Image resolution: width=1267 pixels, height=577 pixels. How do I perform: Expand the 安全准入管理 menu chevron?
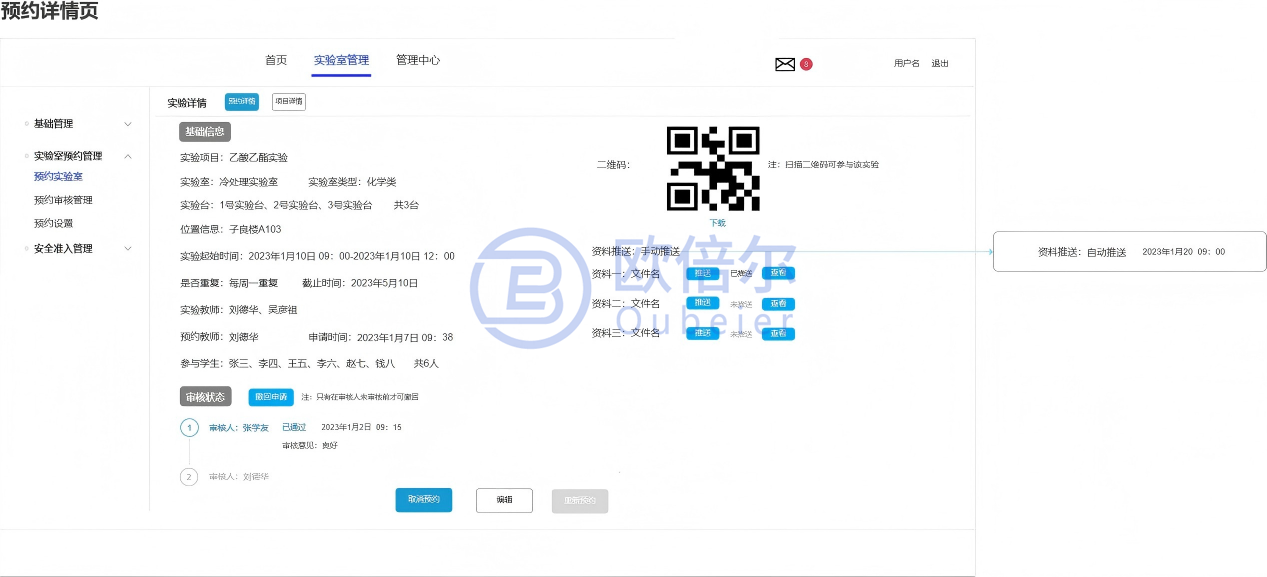pyautogui.click(x=127, y=249)
